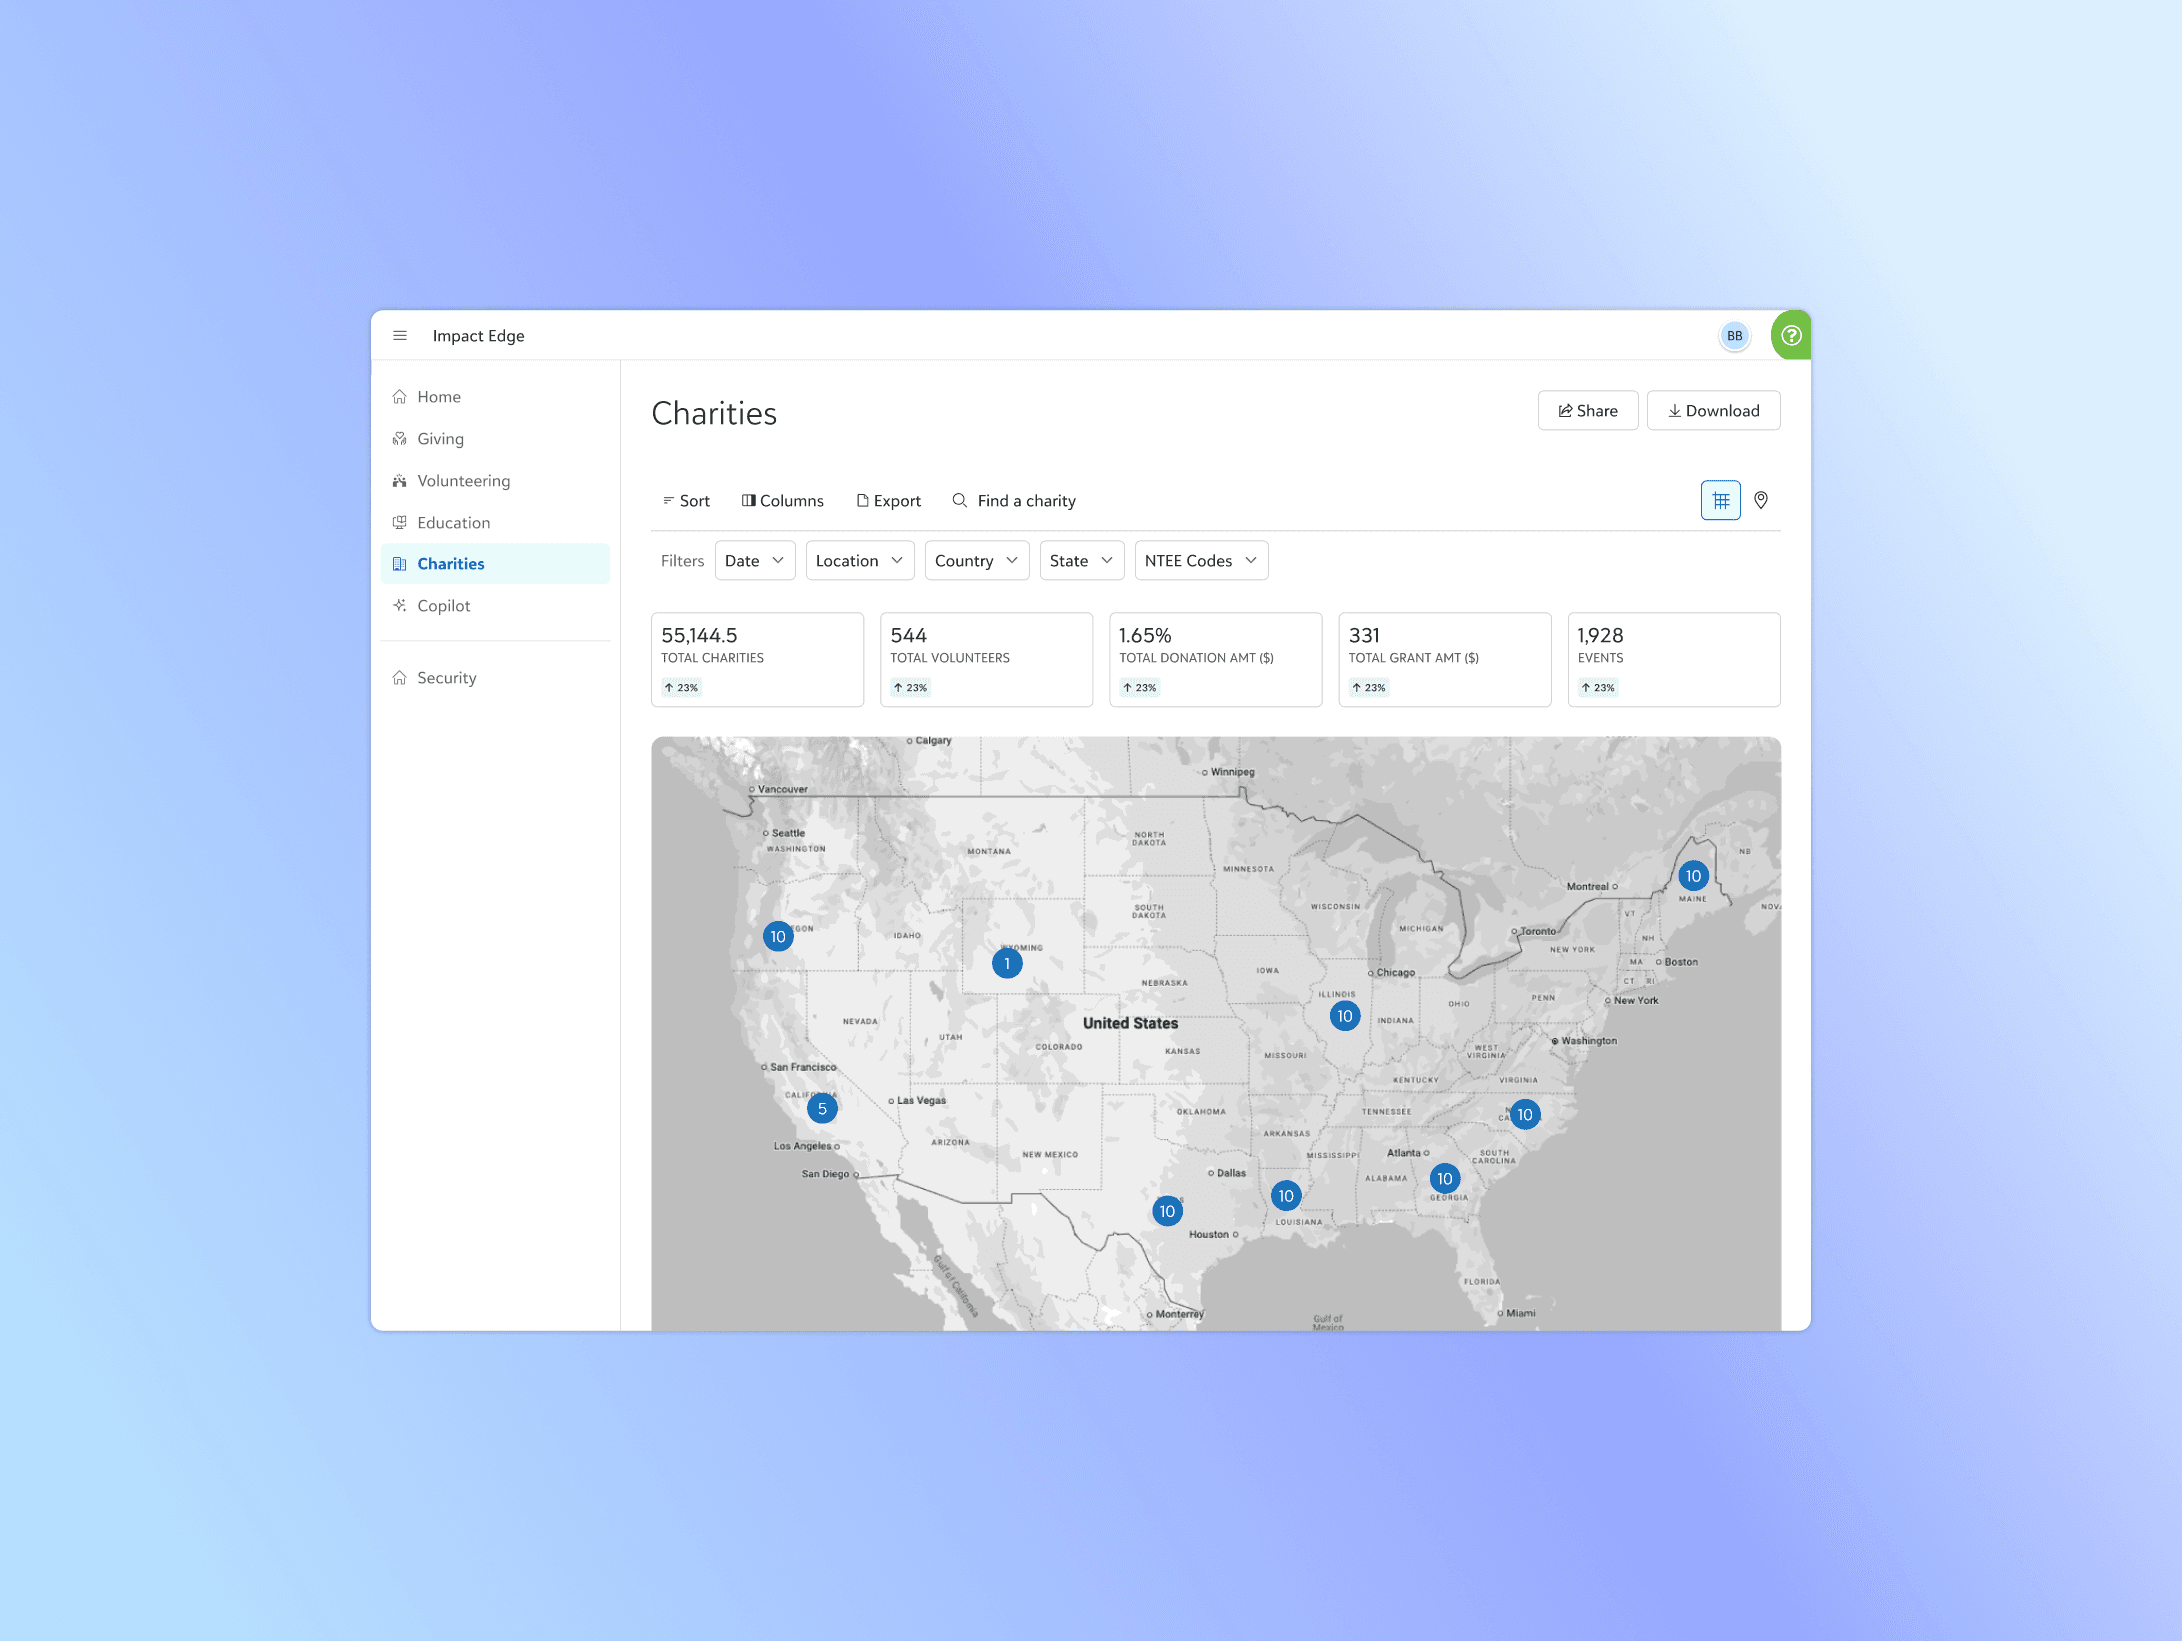Click the Export file icon
The width and height of the screenshot is (2182, 1641).
click(862, 501)
